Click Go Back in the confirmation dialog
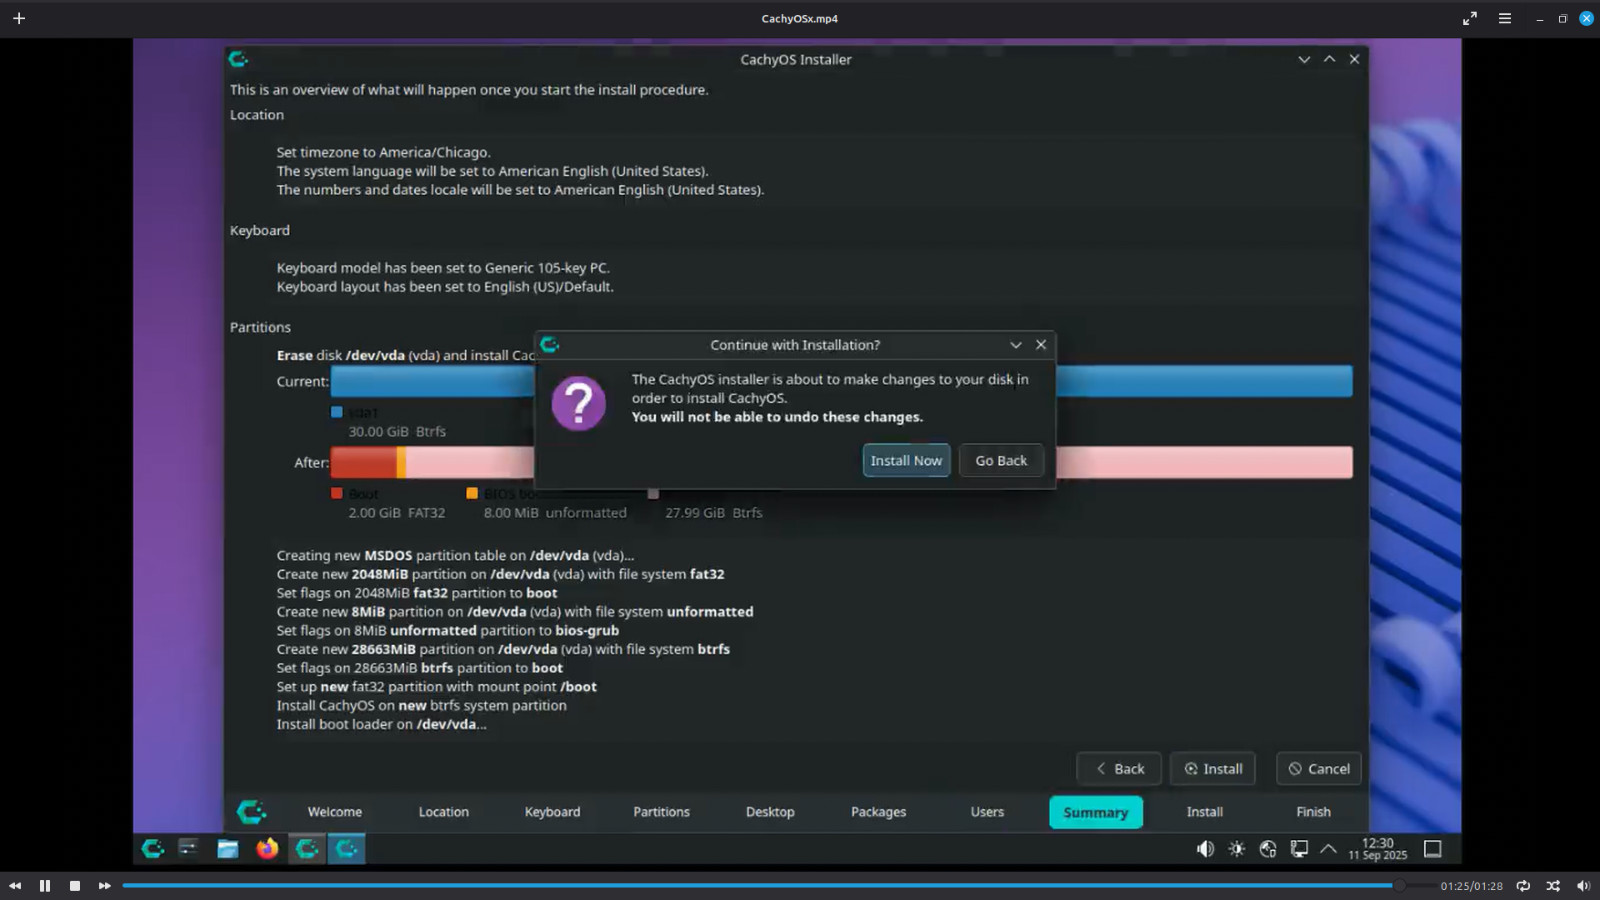The image size is (1600, 900). [1001, 460]
